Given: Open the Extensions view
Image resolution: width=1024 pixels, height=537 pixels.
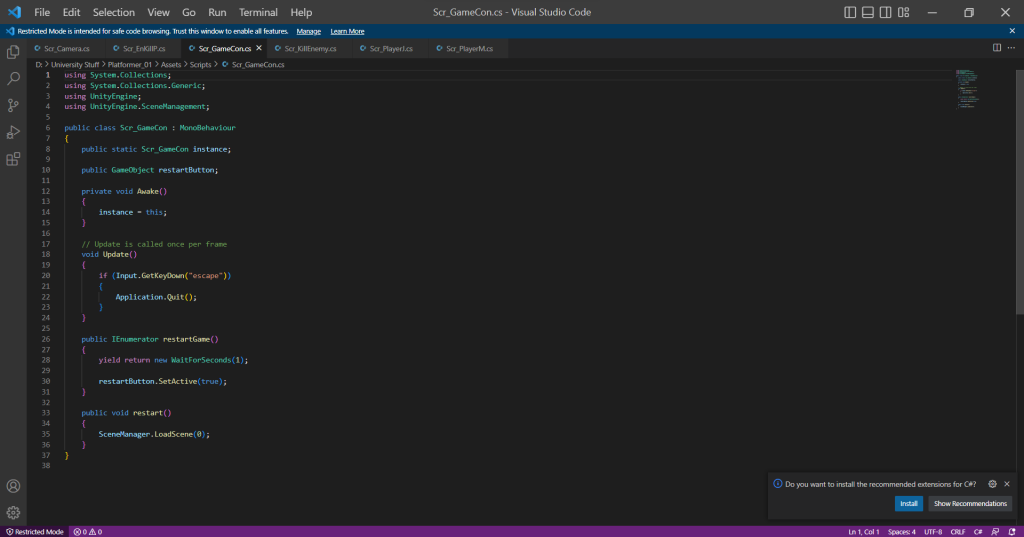Looking at the screenshot, I should 13,159.
